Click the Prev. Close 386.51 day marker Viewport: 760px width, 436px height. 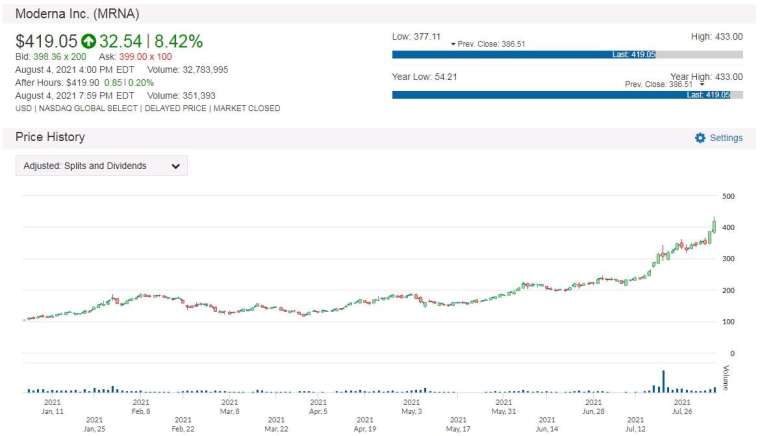488,44
